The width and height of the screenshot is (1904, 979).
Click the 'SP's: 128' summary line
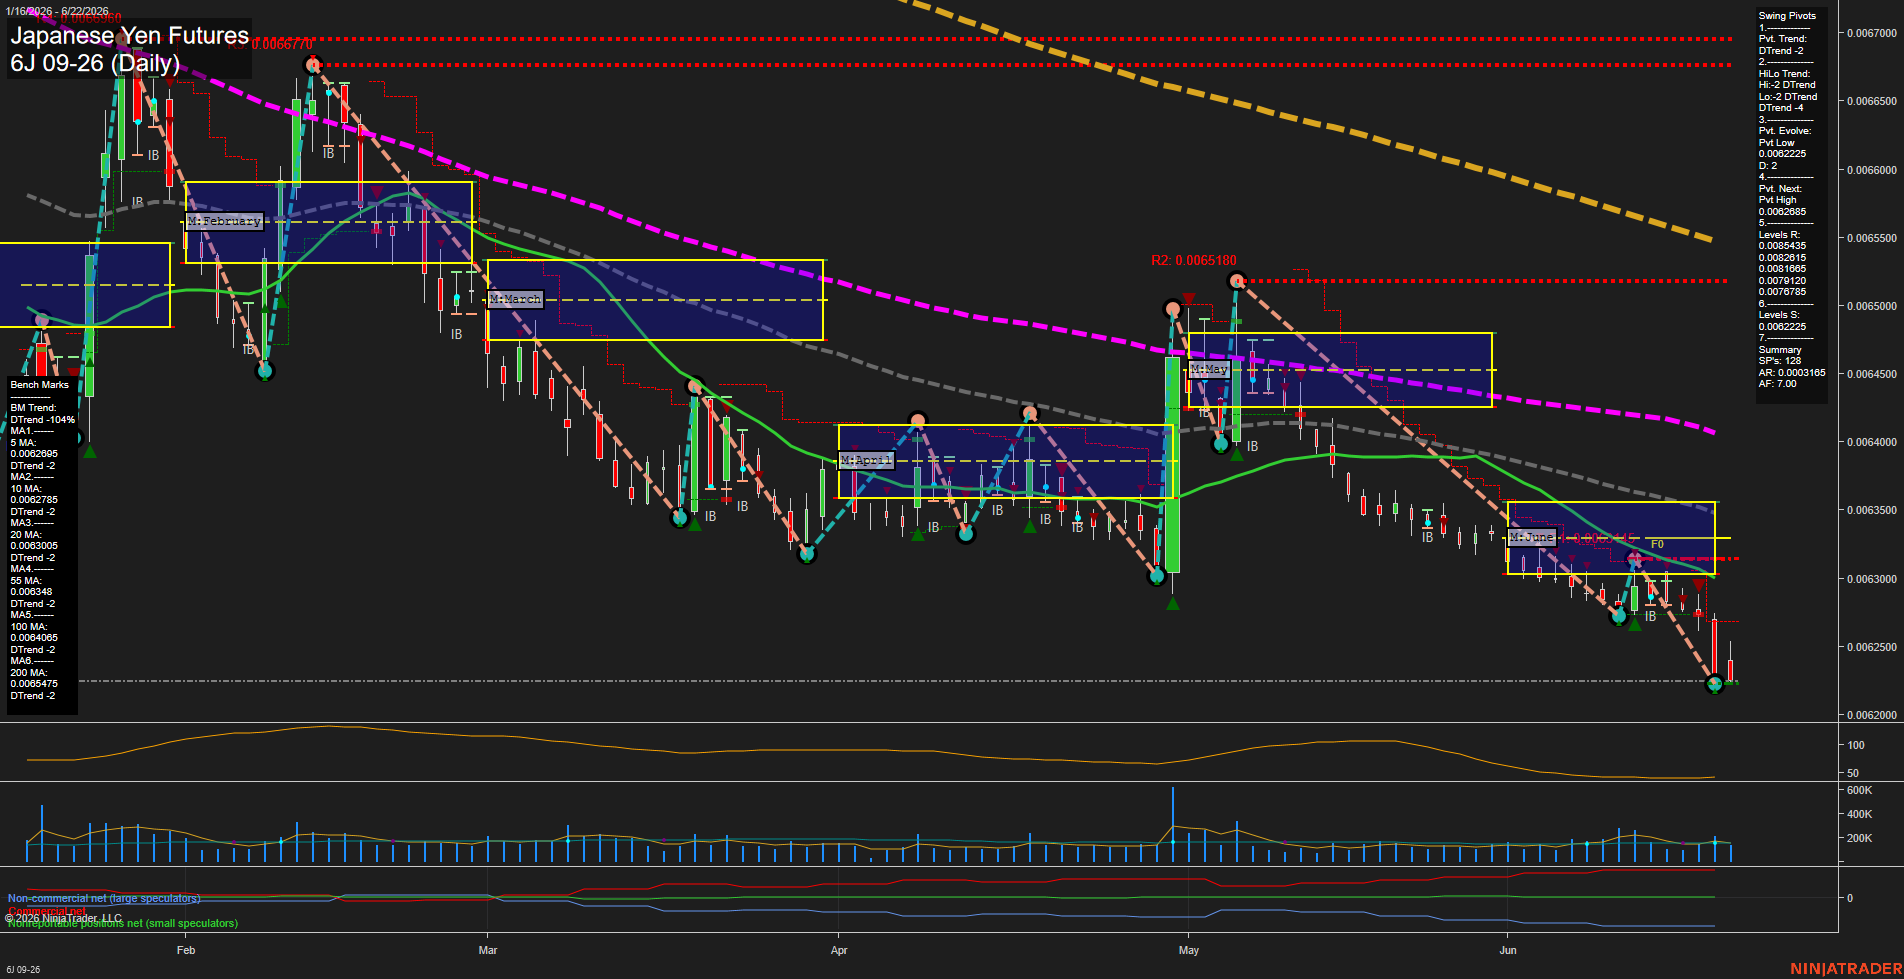1780,361
